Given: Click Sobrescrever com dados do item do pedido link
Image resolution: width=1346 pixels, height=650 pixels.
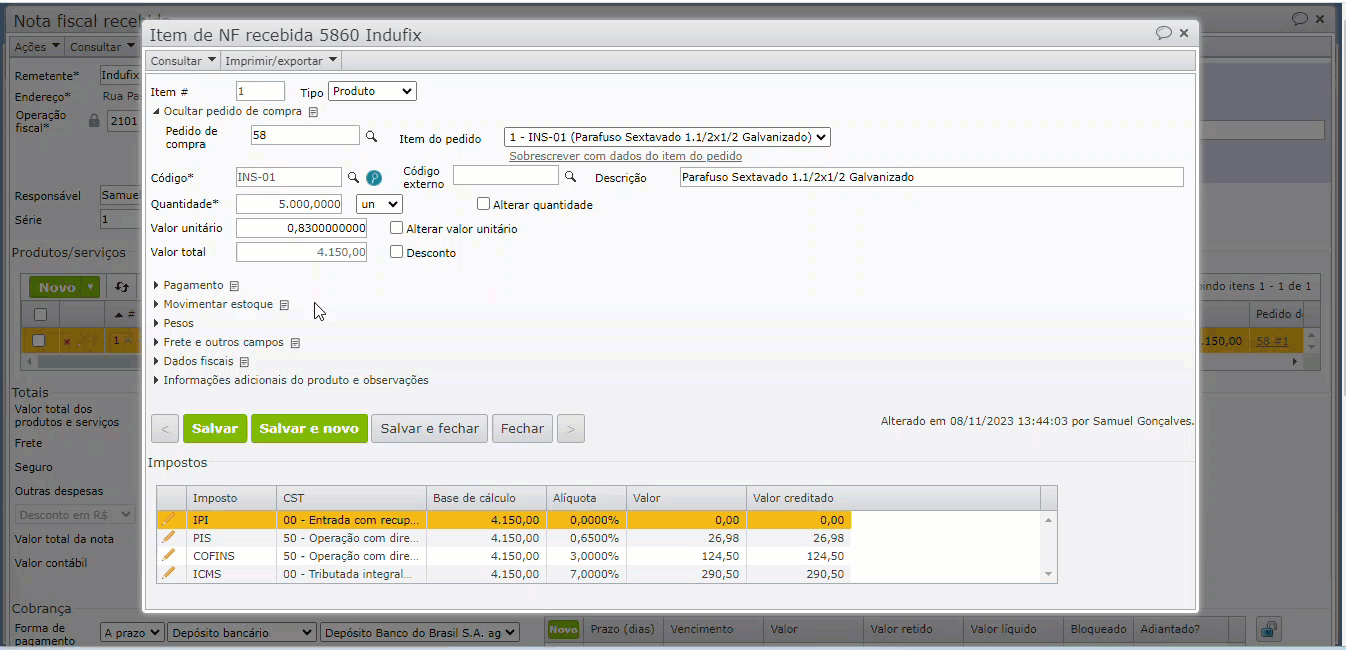Looking at the screenshot, I should tap(625, 156).
